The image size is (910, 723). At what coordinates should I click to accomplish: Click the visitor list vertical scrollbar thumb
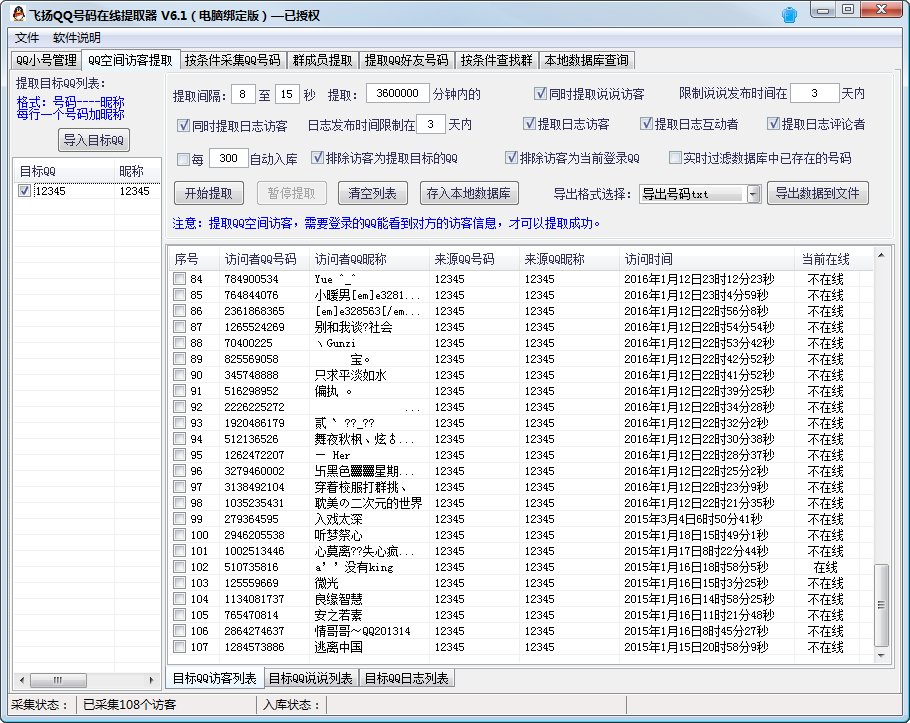click(x=881, y=605)
